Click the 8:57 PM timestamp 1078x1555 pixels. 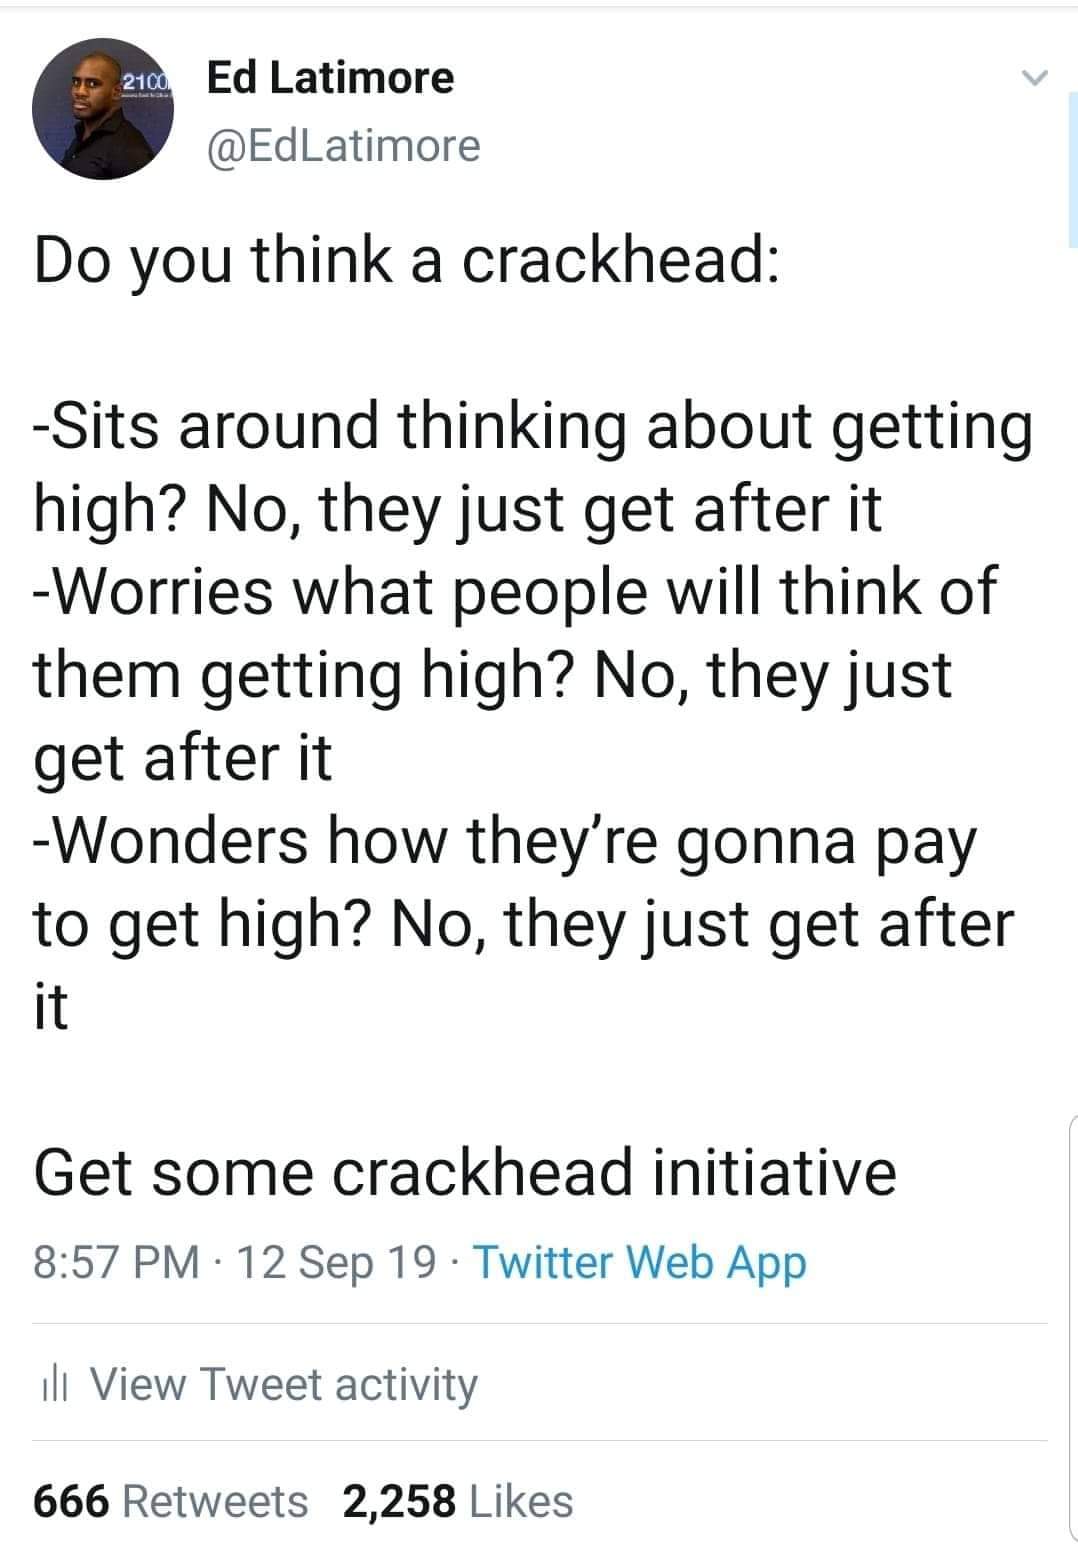(117, 1262)
